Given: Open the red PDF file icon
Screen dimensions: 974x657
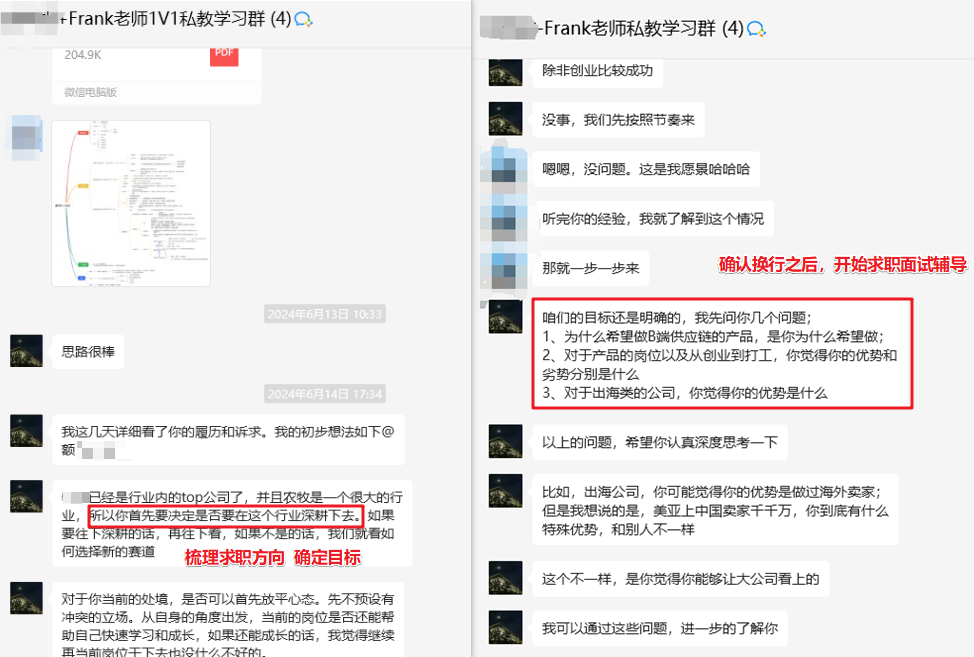Looking at the screenshot, I should click(x=224, y=56).
